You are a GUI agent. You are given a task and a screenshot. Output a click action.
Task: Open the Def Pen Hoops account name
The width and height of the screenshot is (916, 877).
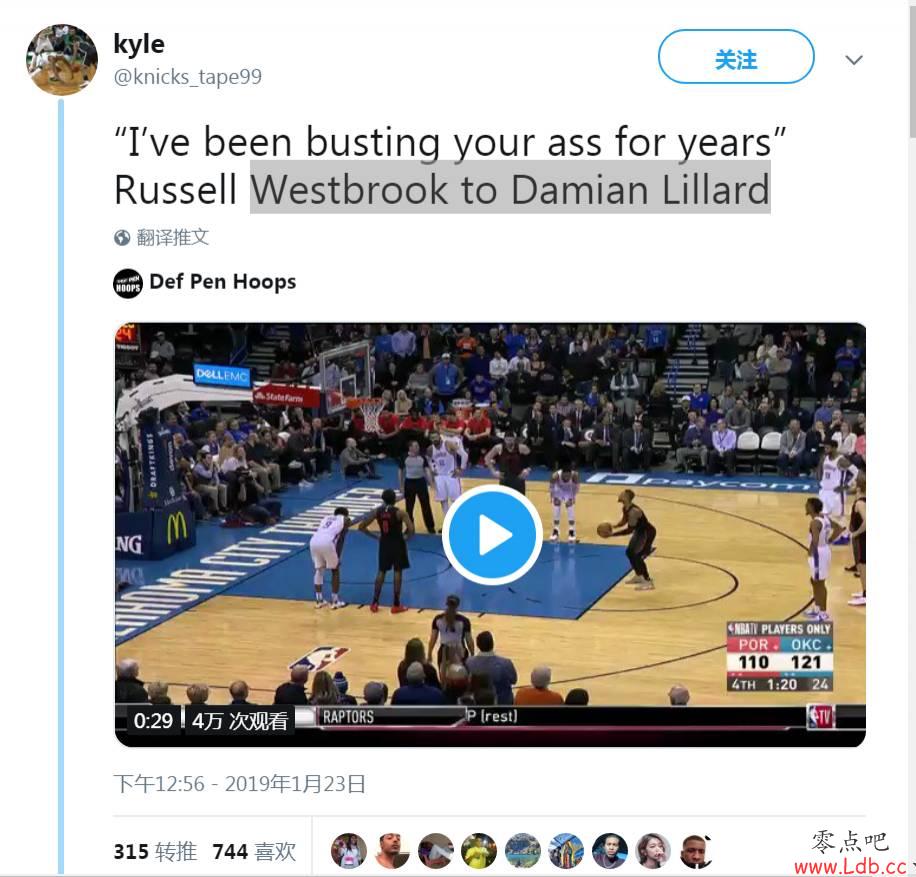[223, 282]
